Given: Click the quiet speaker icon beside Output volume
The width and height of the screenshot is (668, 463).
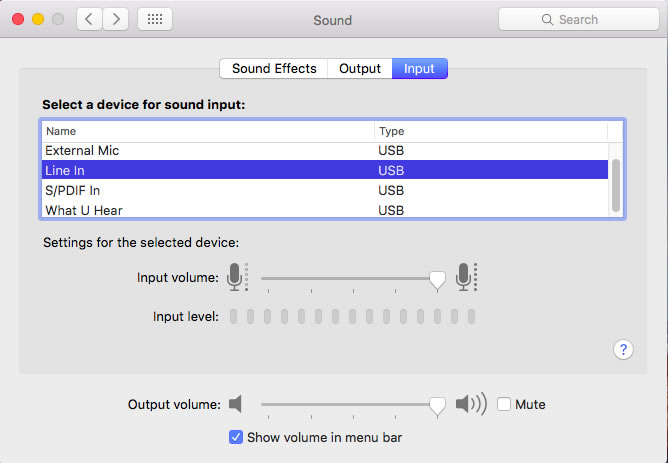Looking at the screenshot, I should 236,404.
